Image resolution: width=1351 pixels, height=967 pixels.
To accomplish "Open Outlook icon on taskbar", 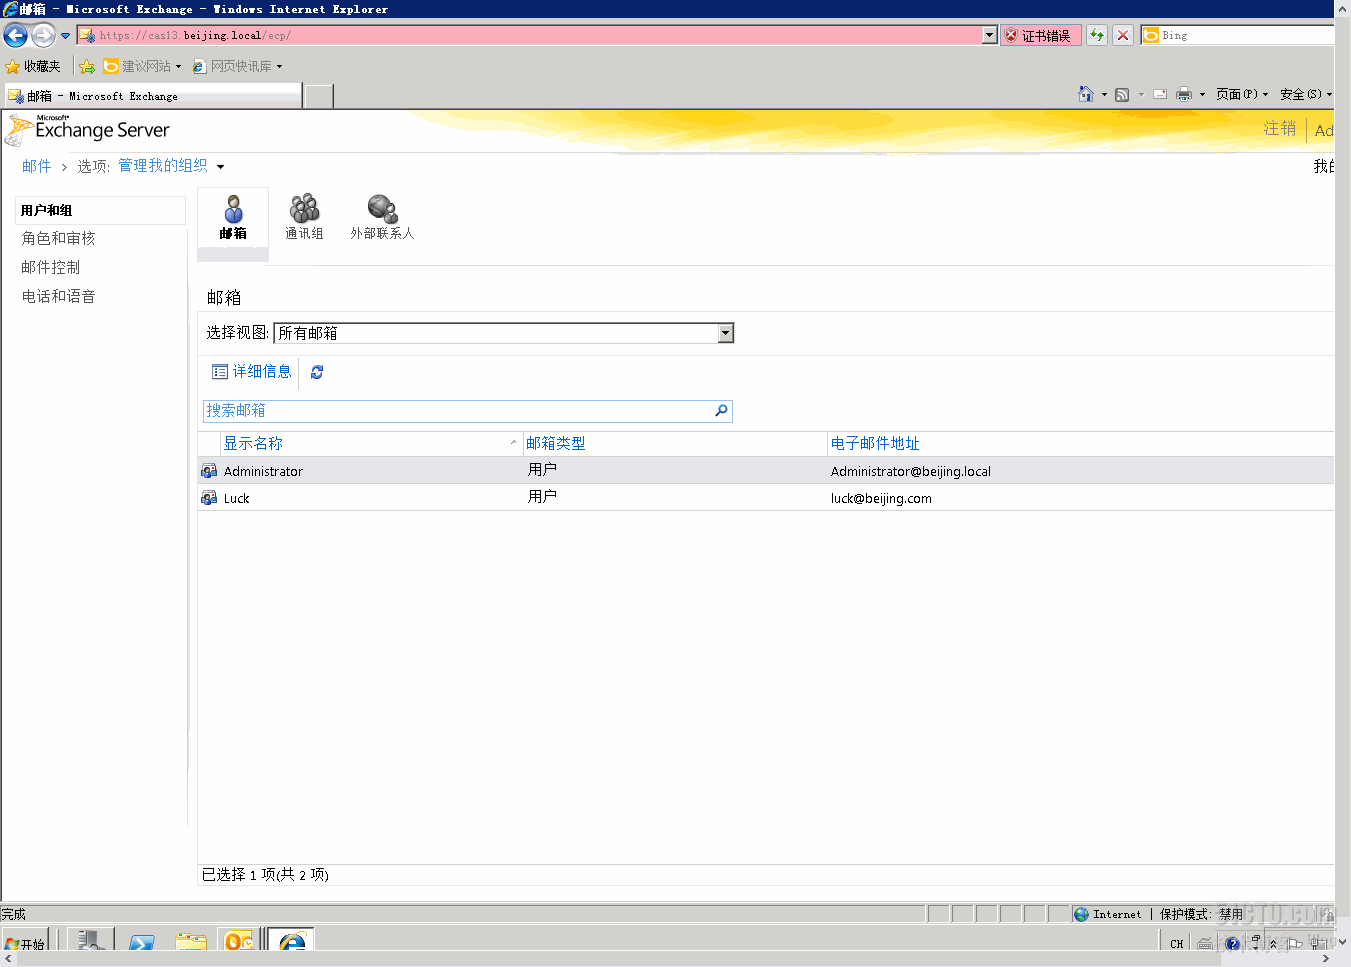I will (x=239, y=940).
